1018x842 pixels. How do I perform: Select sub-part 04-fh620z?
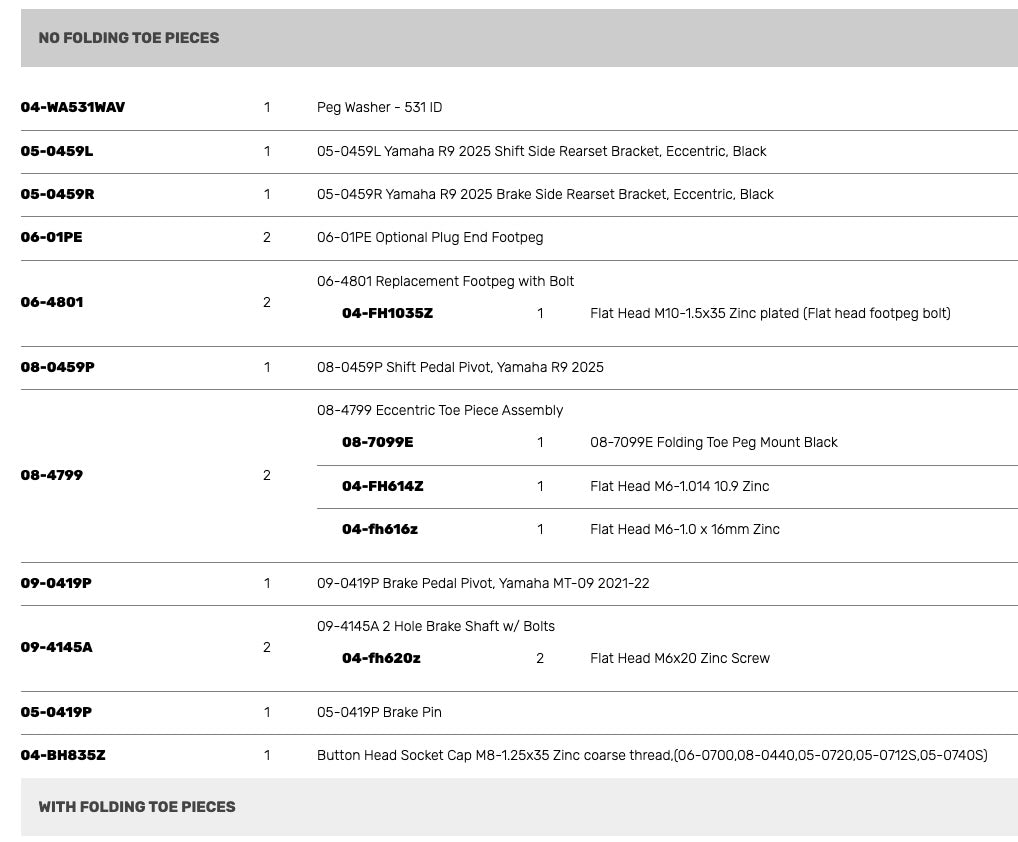(x=381, y=658)
